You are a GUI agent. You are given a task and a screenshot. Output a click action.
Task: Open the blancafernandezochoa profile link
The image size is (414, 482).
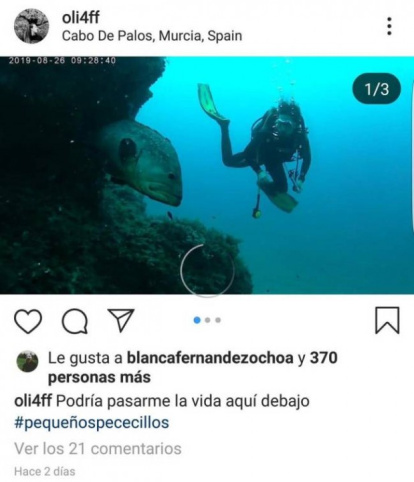(x=210, y=358)
